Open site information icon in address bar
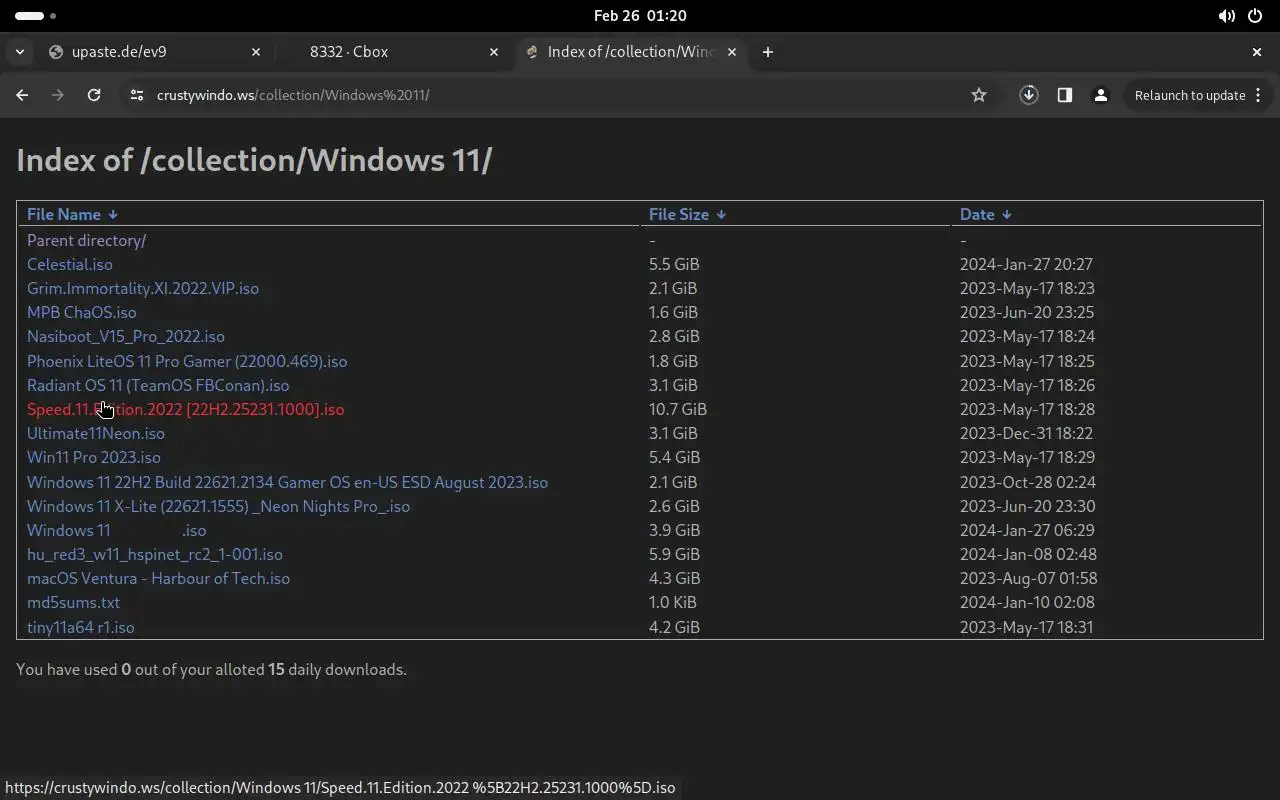1280x800 pixels. tap(137, 95)
